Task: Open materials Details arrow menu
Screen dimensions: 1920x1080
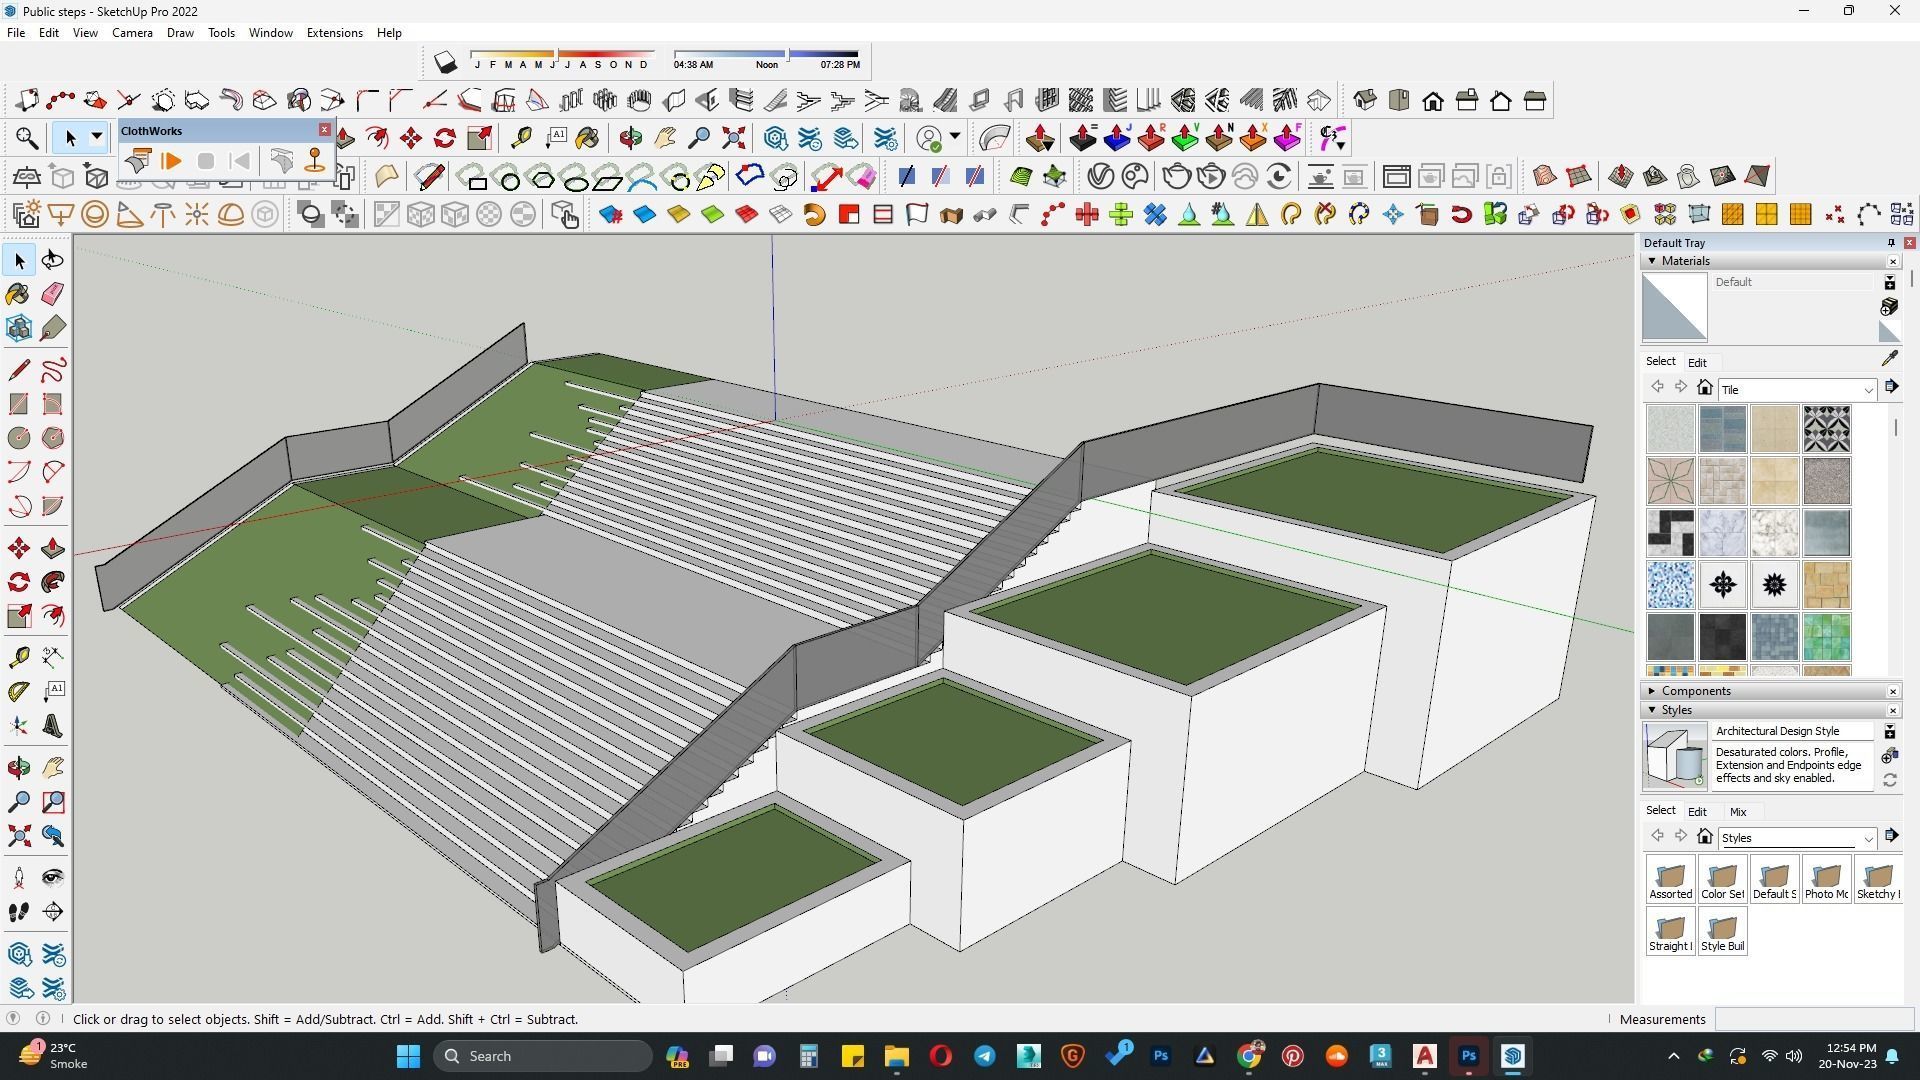Action: click(1891, 387)
